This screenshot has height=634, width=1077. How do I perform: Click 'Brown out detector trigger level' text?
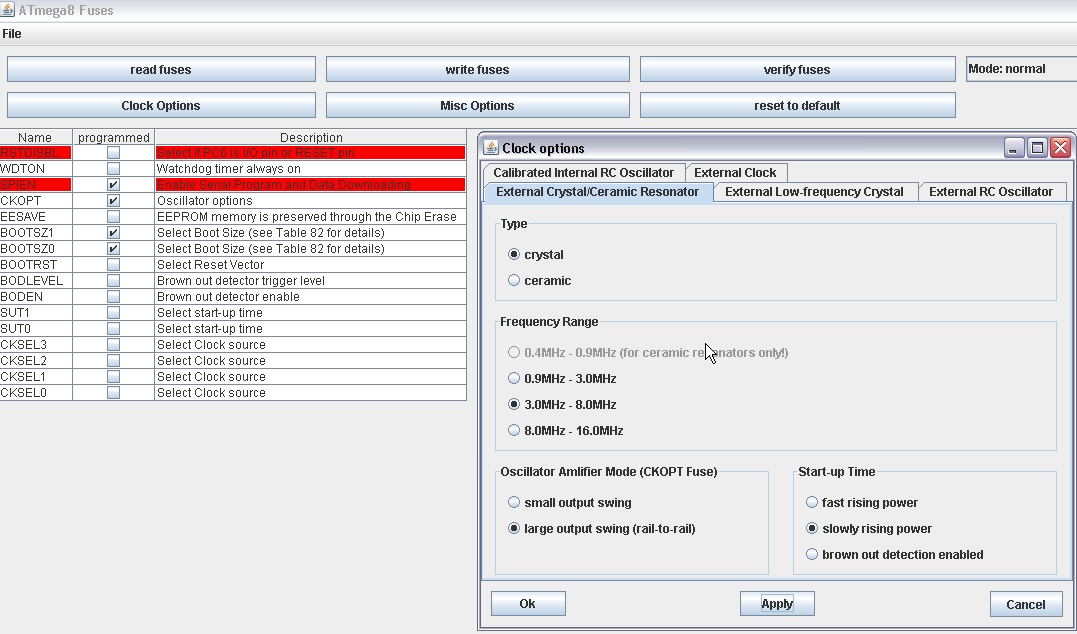pyautogui.click(x=240, y=281)
